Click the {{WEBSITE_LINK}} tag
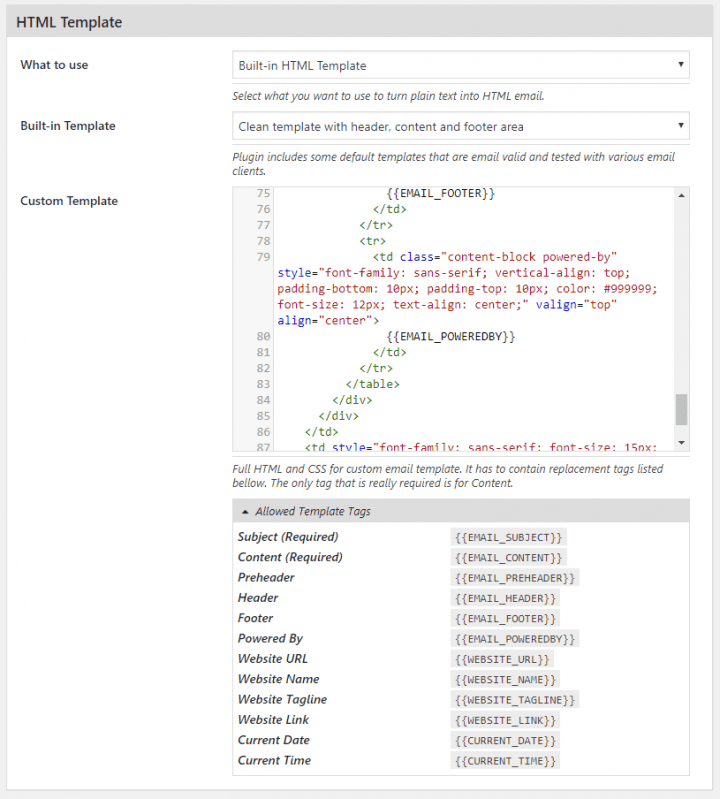The height and width of the screenshot is (799, 720). coord(505,721)
